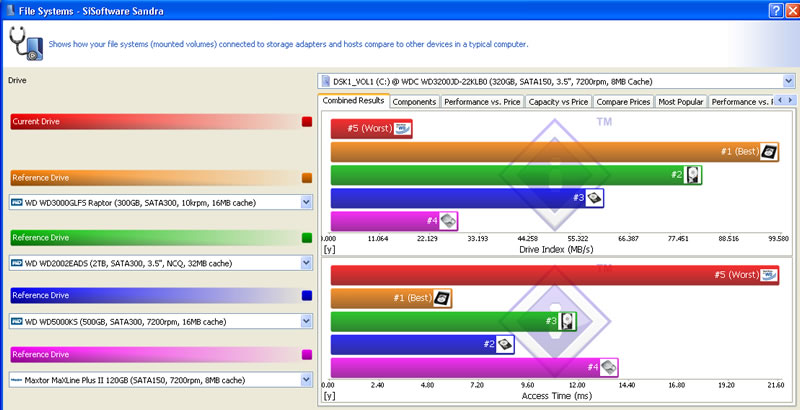
Task: Open the DSK1_VOL1 drive selection dropdown
Action: (x=789, y=80)
